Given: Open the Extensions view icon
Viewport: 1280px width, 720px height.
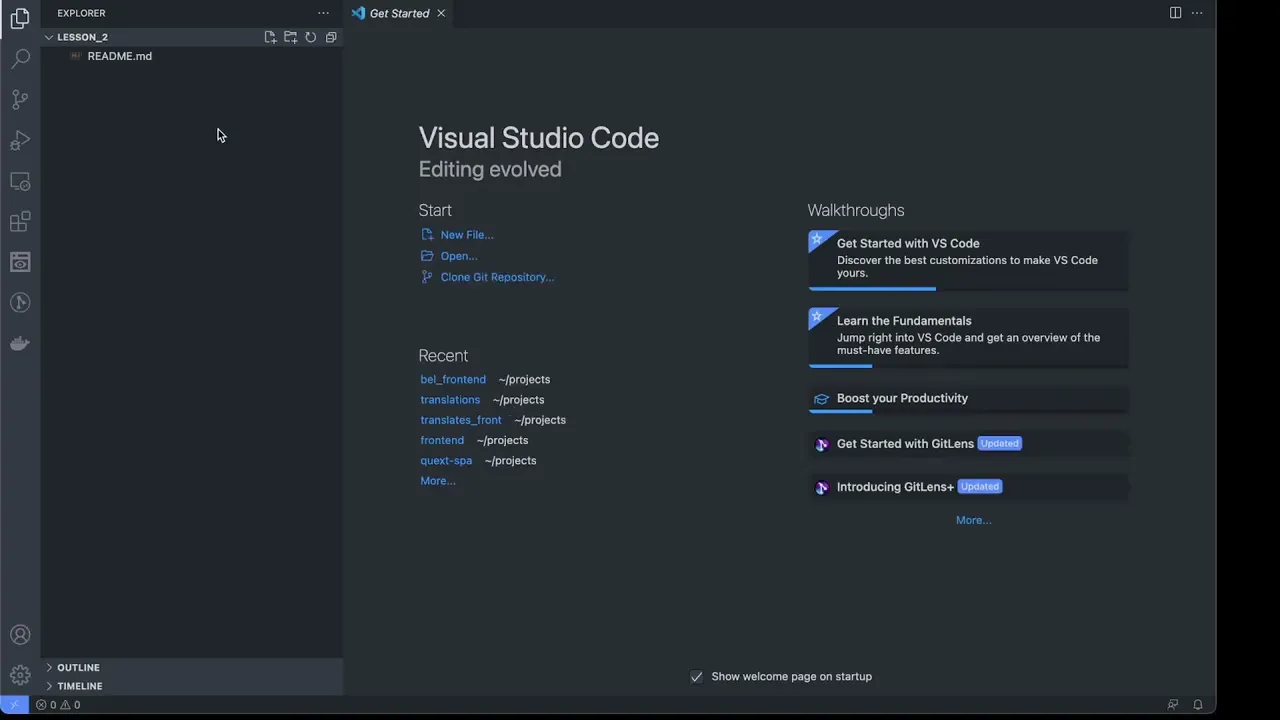Looking at the screenshot, I should click(x=20, y=221).
